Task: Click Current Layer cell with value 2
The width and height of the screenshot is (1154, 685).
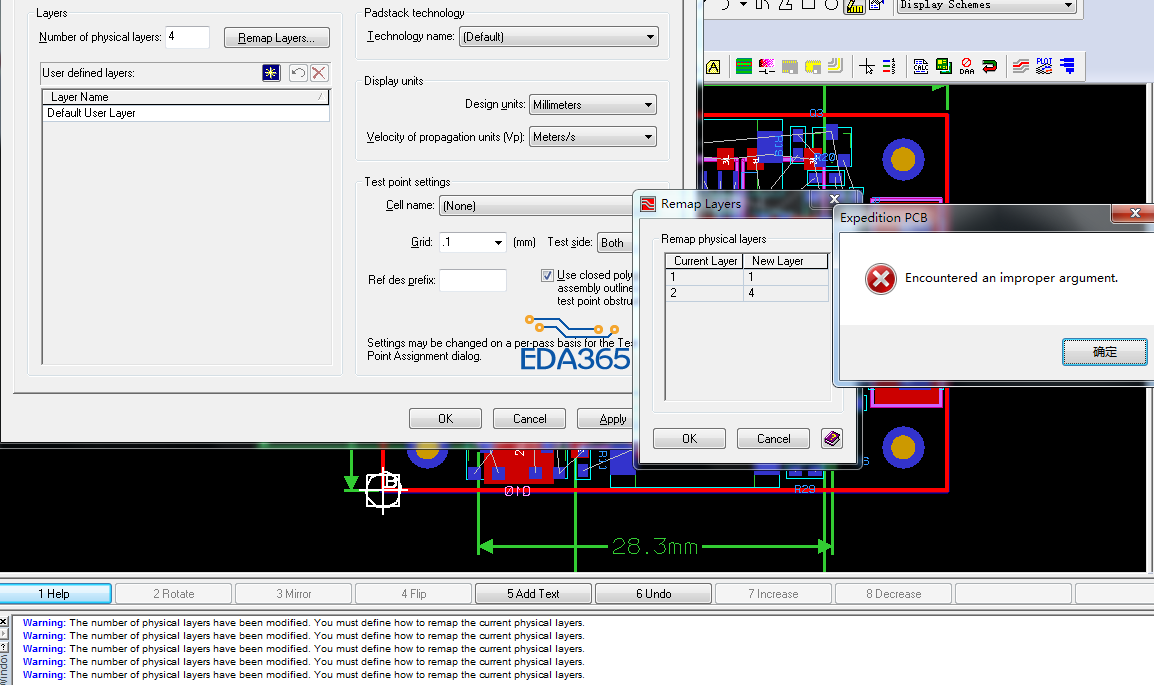Action: tap(704, 293)
